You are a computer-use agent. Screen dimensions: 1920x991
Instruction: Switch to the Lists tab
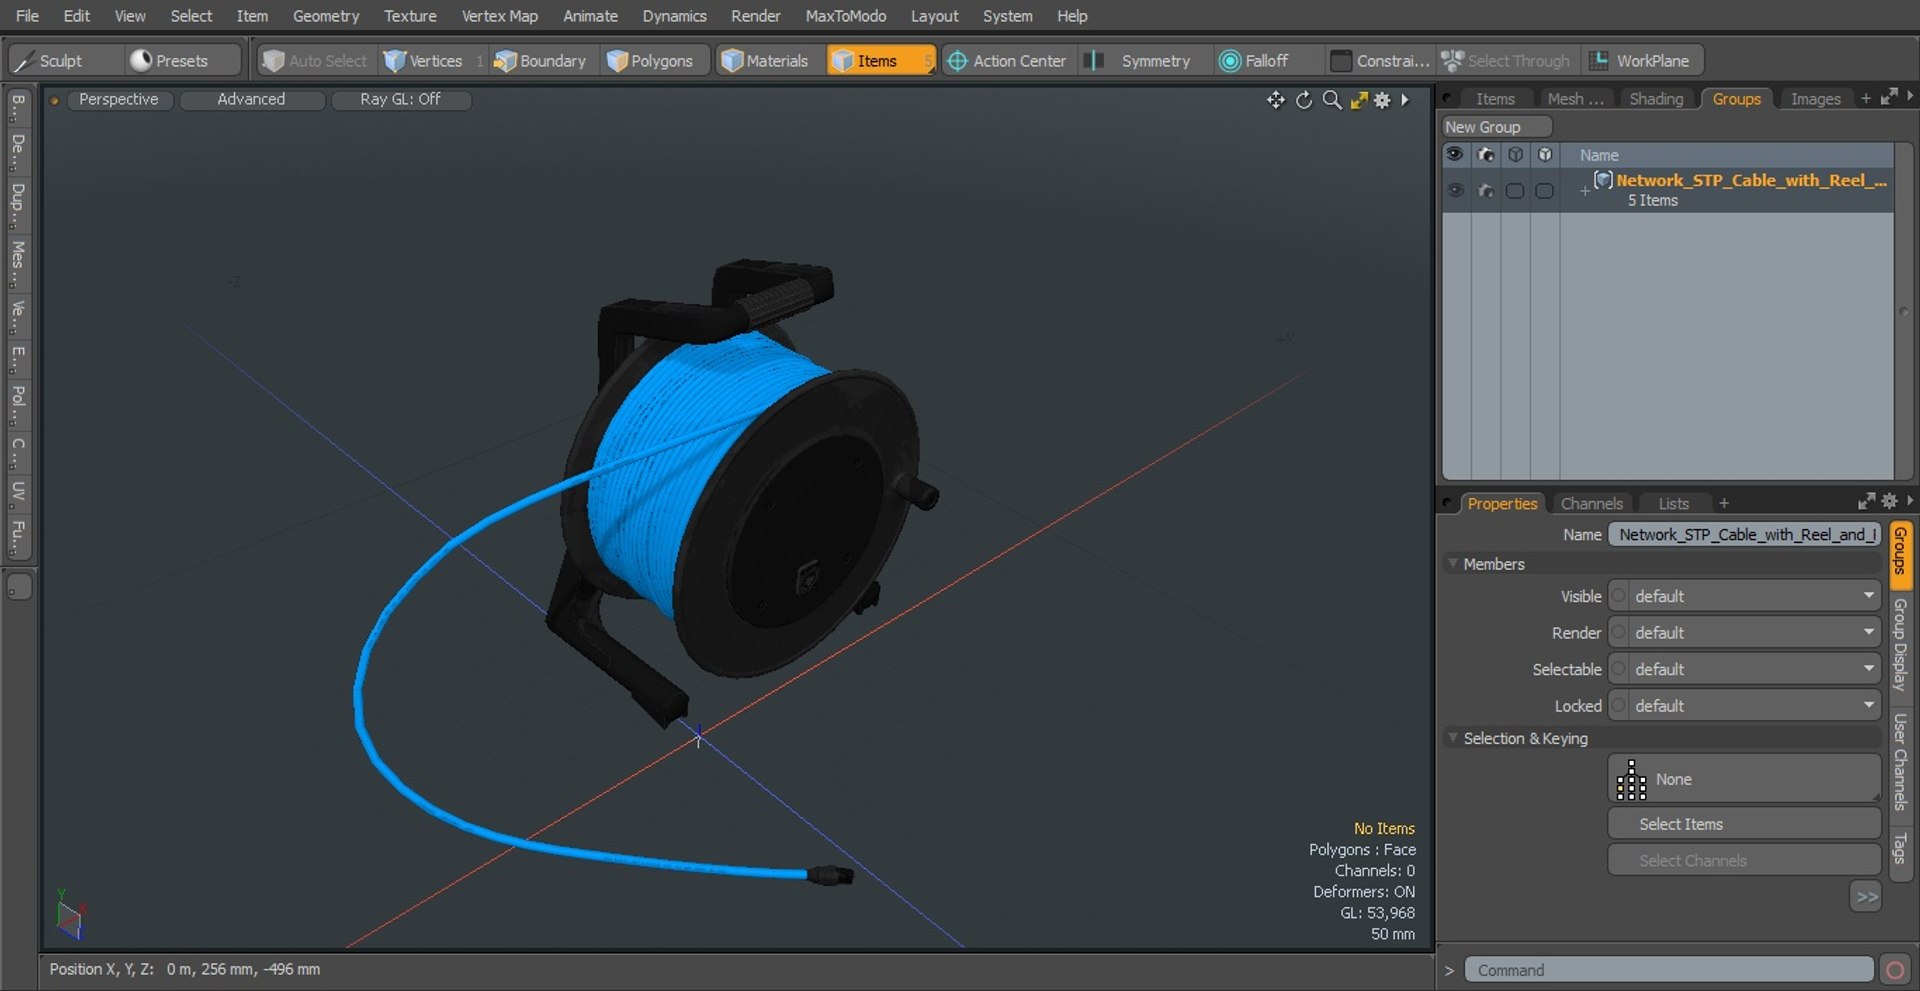1673,504
